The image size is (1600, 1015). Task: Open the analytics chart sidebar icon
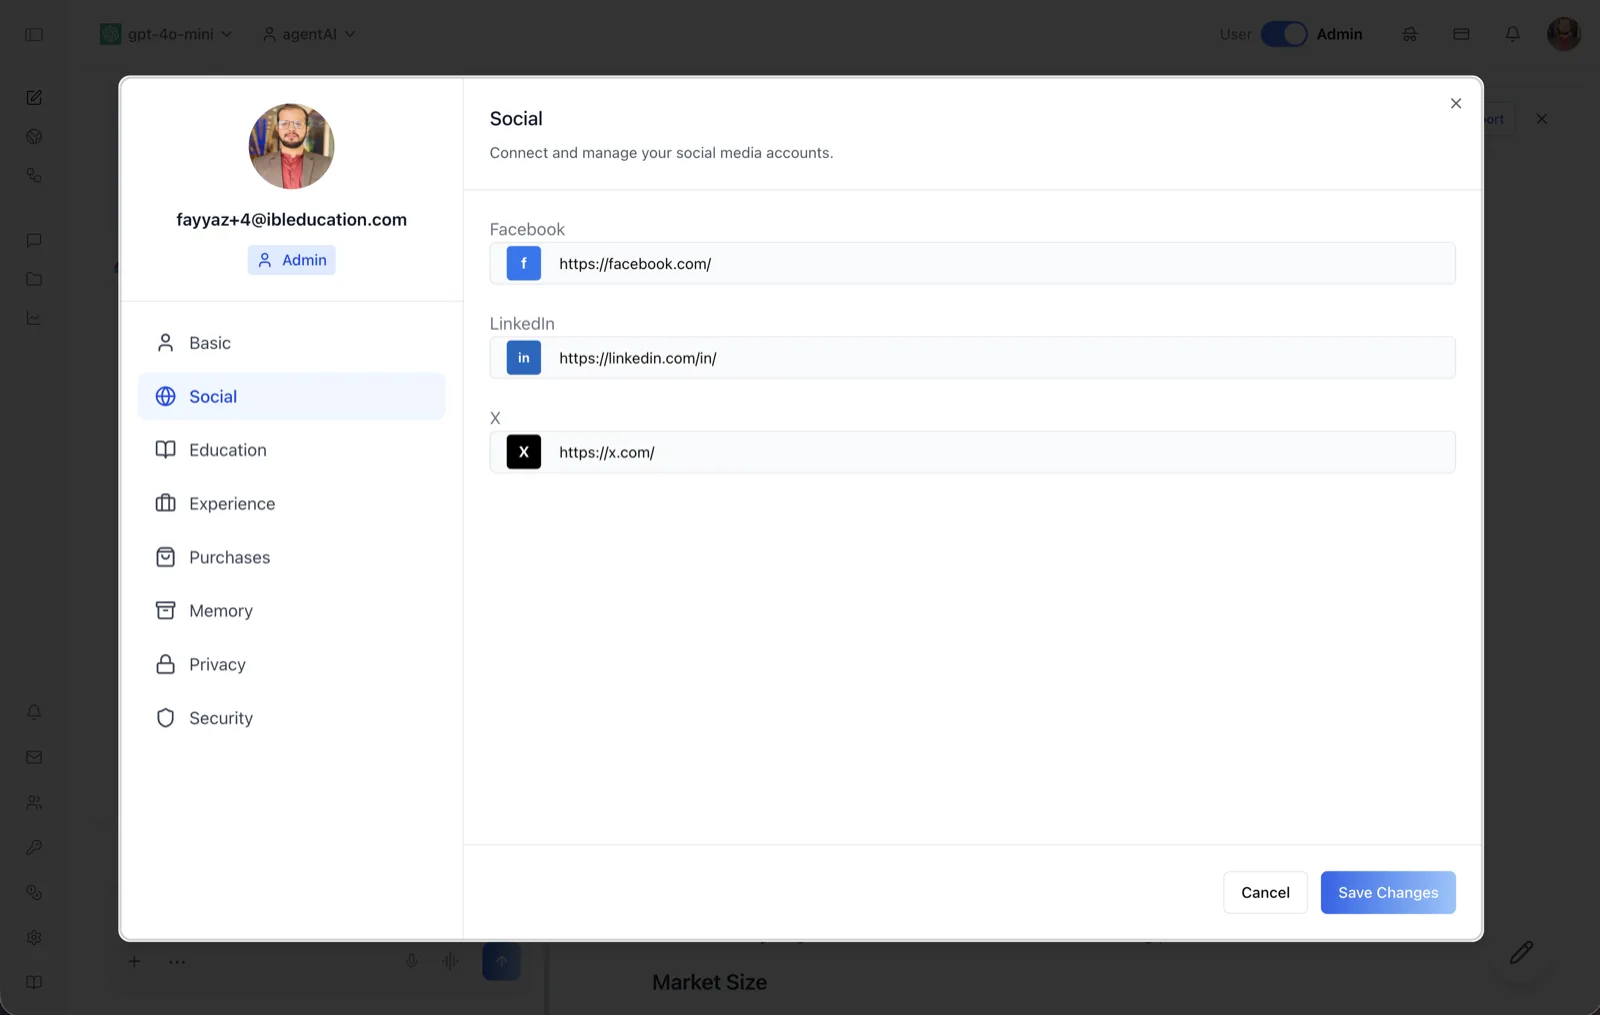(x=34, y=318)
